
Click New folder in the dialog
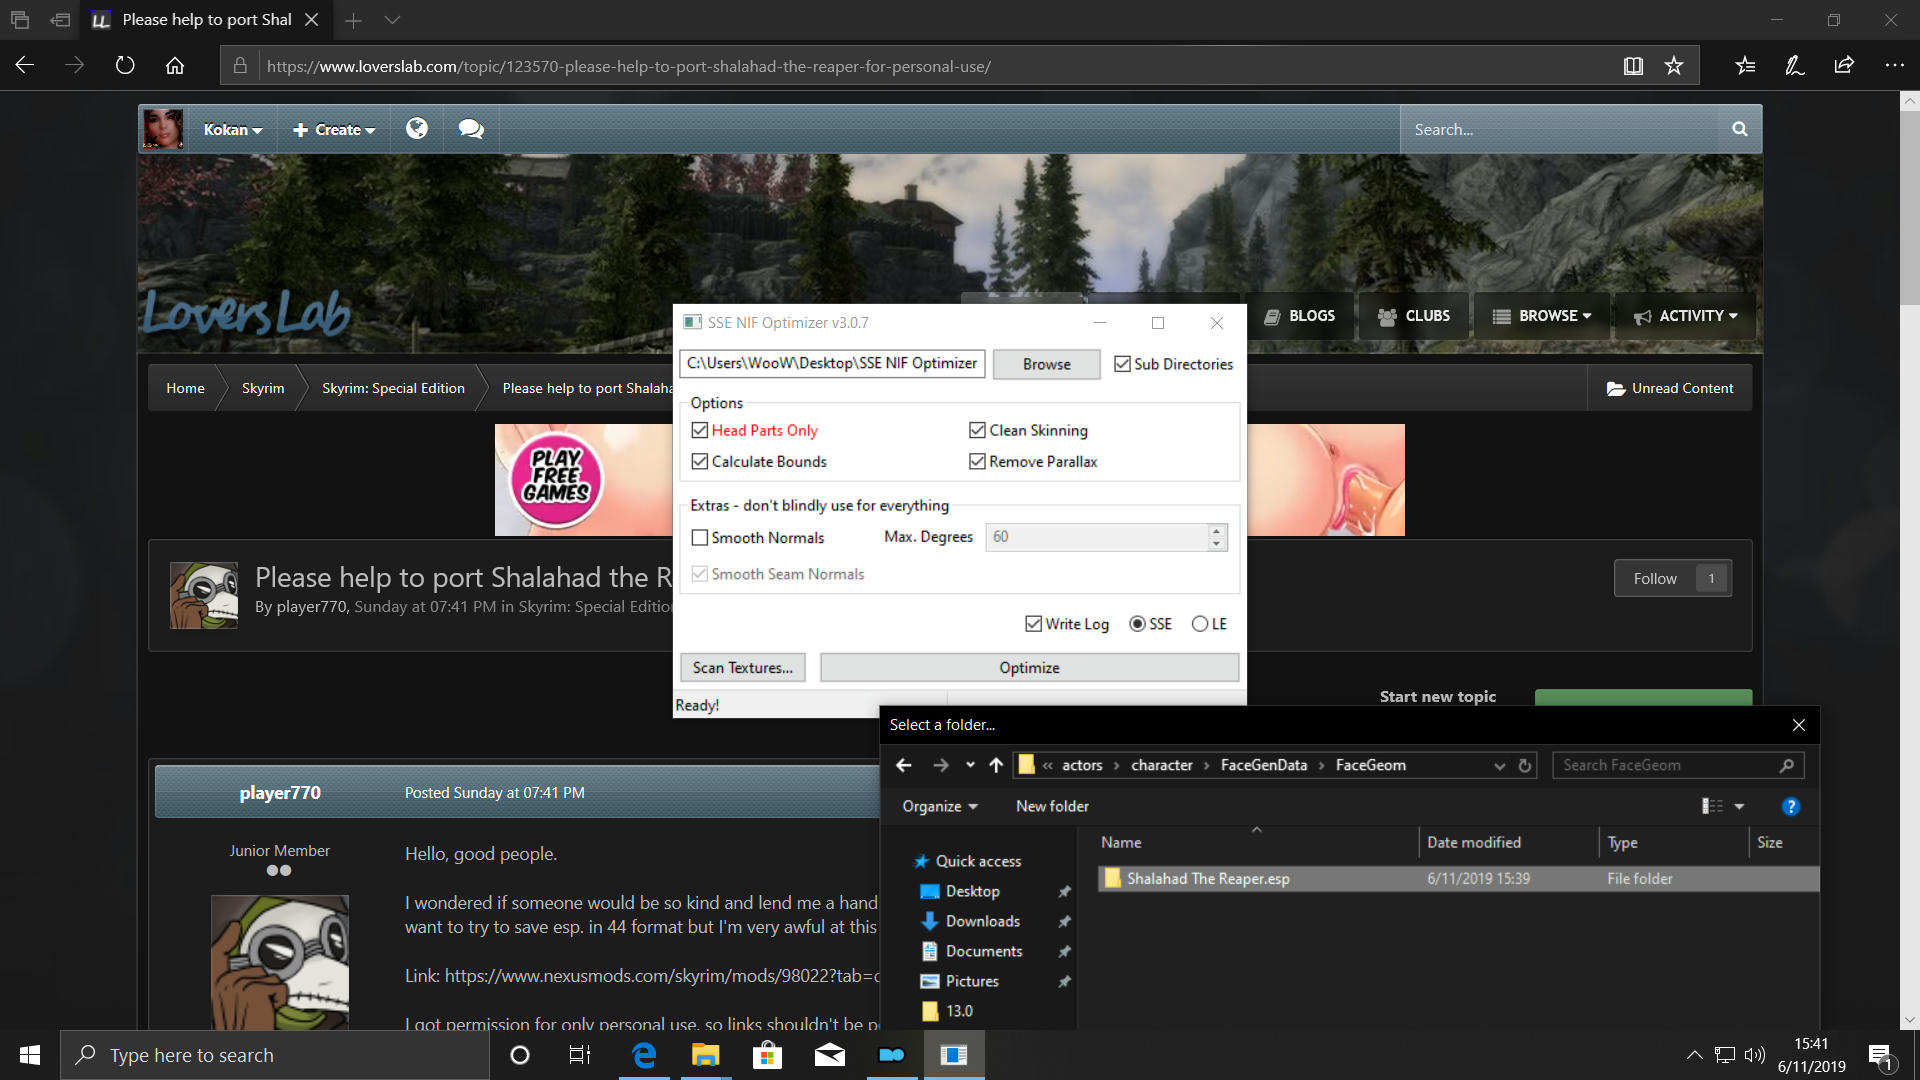(1052, 806)
